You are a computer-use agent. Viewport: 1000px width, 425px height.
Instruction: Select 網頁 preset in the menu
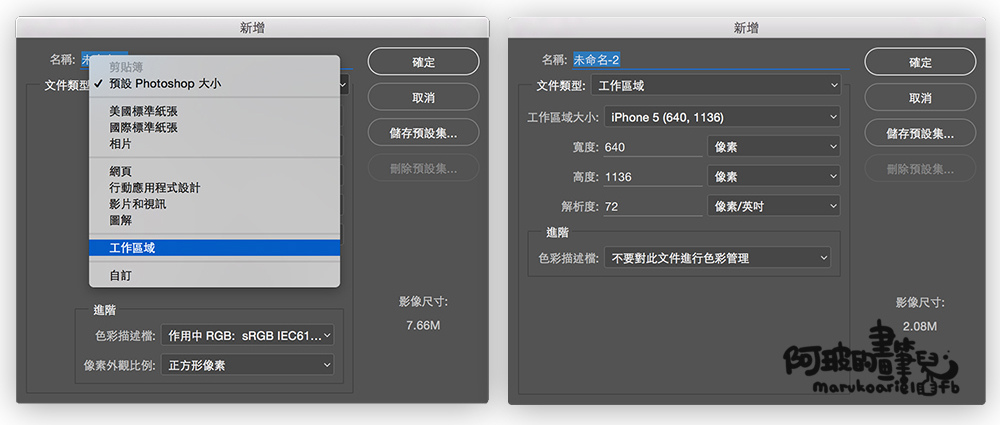coord(120,172)
